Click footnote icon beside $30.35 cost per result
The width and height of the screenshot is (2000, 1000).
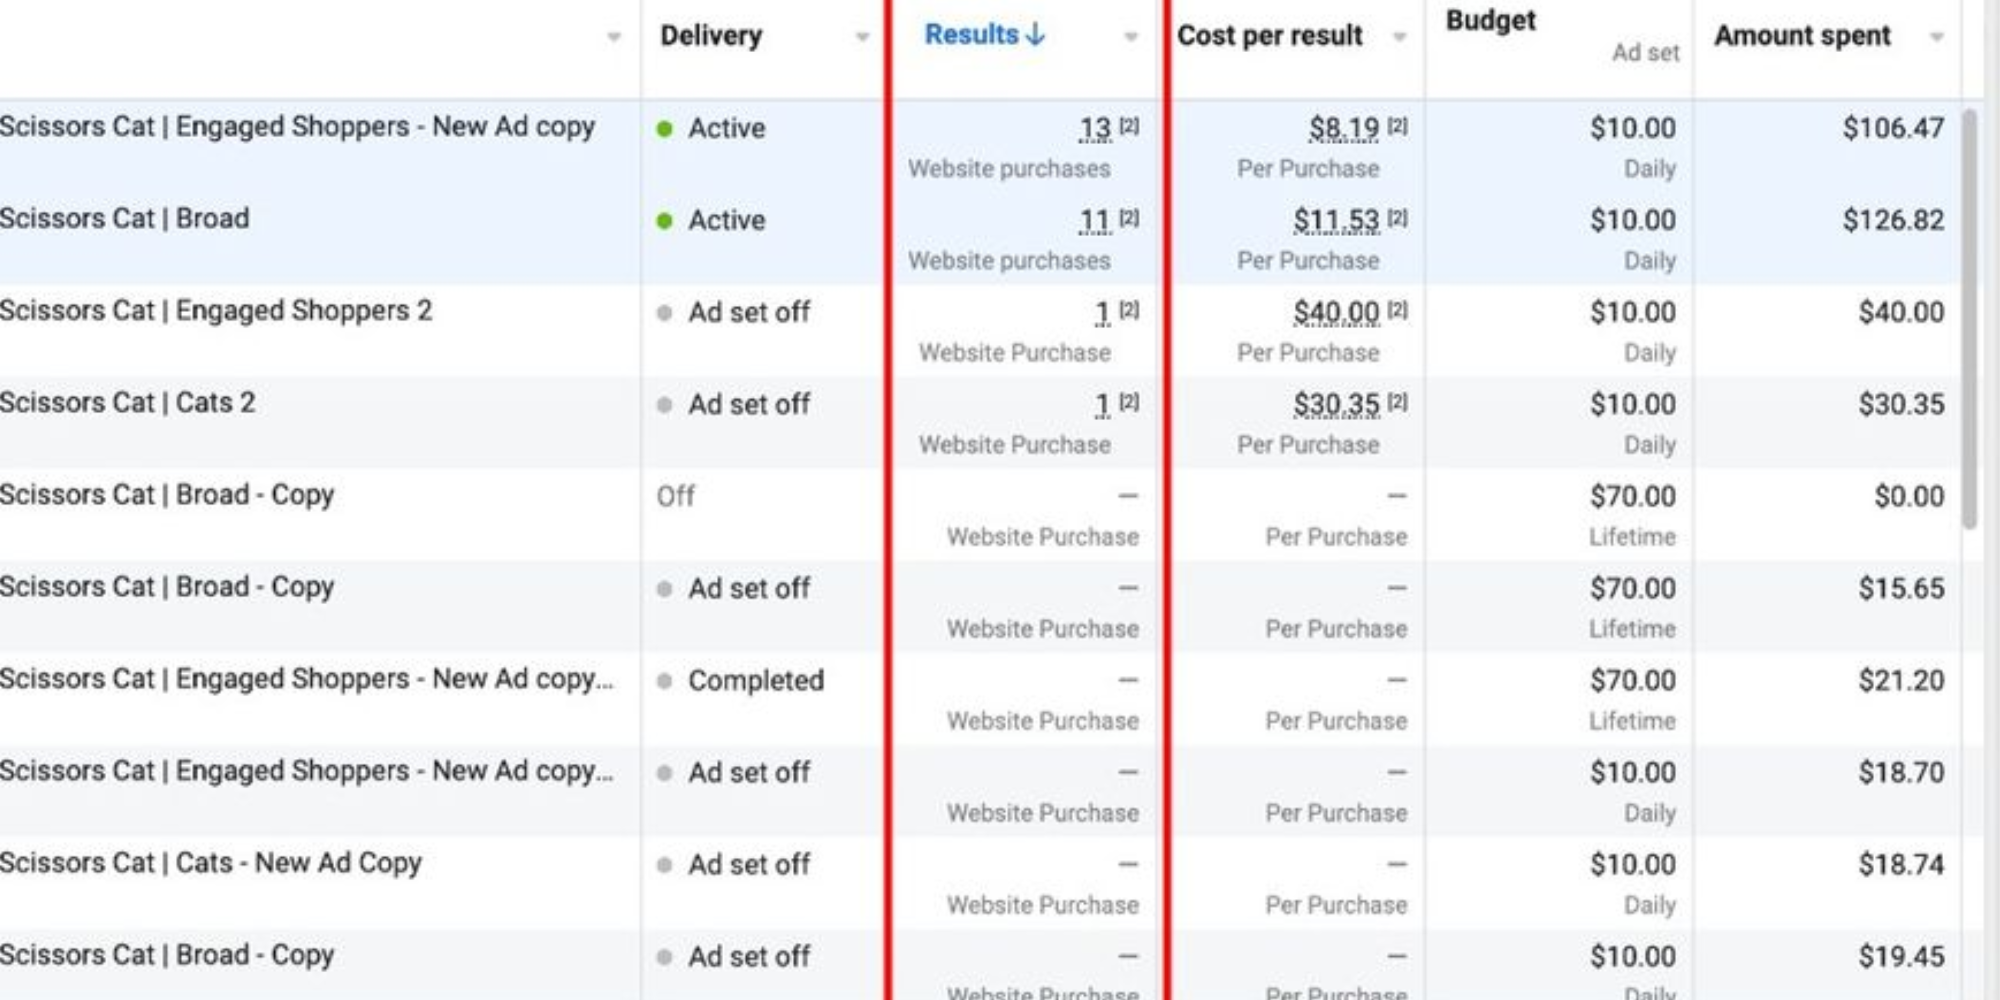(1398, 402)
